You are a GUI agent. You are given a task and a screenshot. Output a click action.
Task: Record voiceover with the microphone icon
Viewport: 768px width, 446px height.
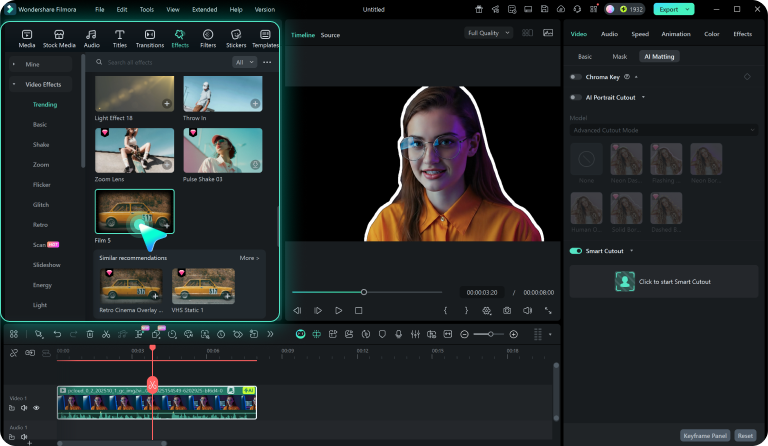pos(398,333)
